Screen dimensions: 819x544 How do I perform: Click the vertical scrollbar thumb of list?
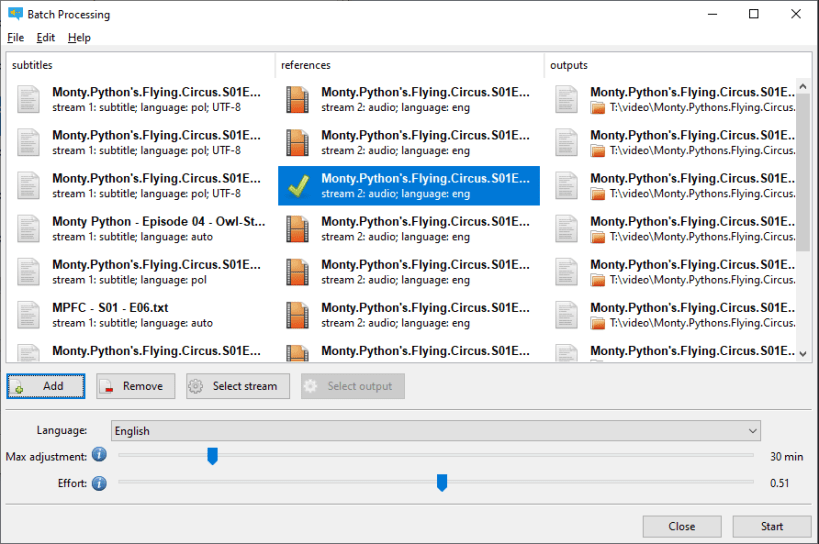coord(803,172)
